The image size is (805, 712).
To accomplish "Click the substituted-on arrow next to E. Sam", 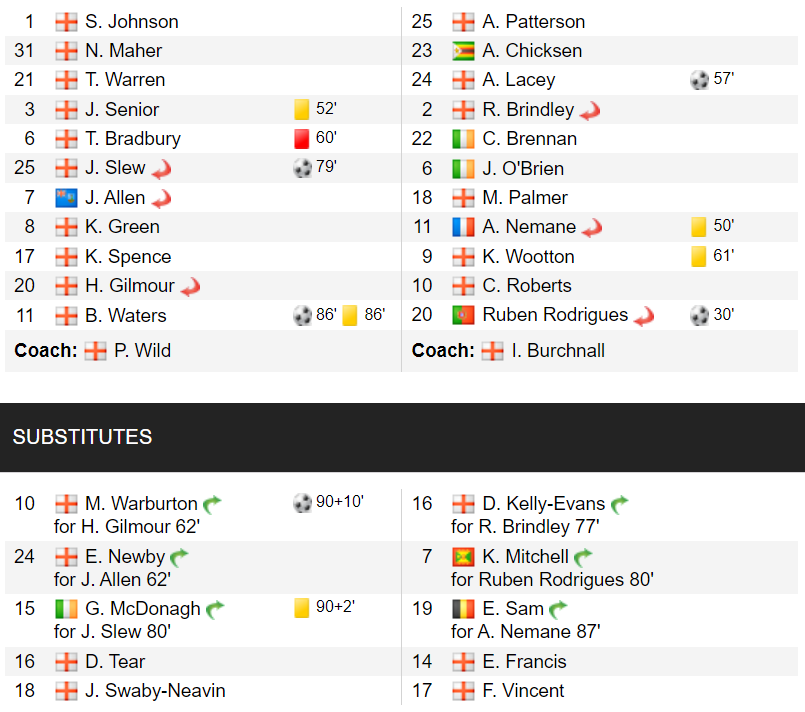I will pos(559,609).
